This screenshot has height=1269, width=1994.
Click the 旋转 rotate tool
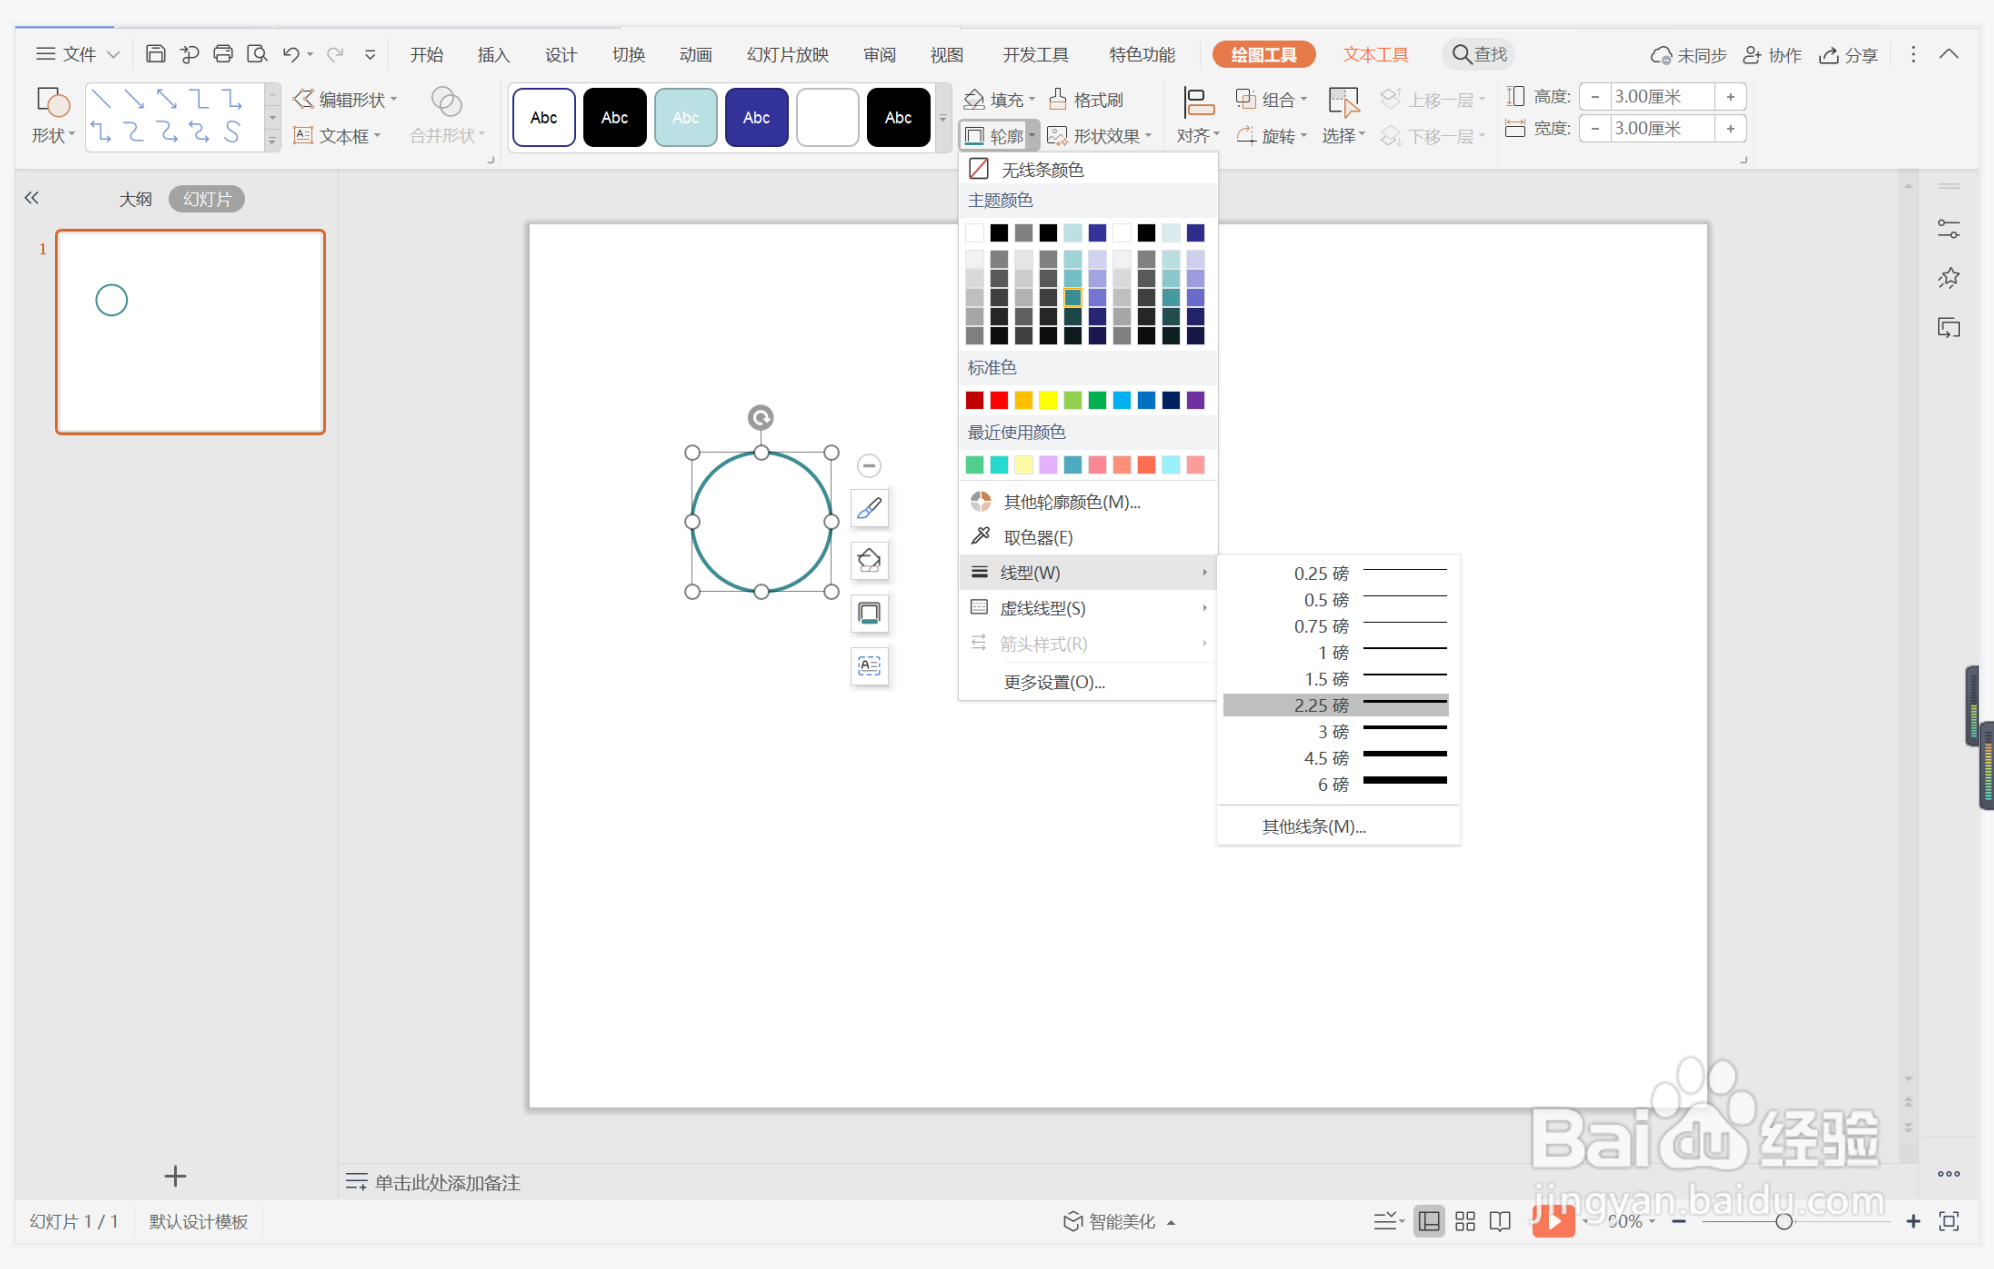tap(1270, 135)
